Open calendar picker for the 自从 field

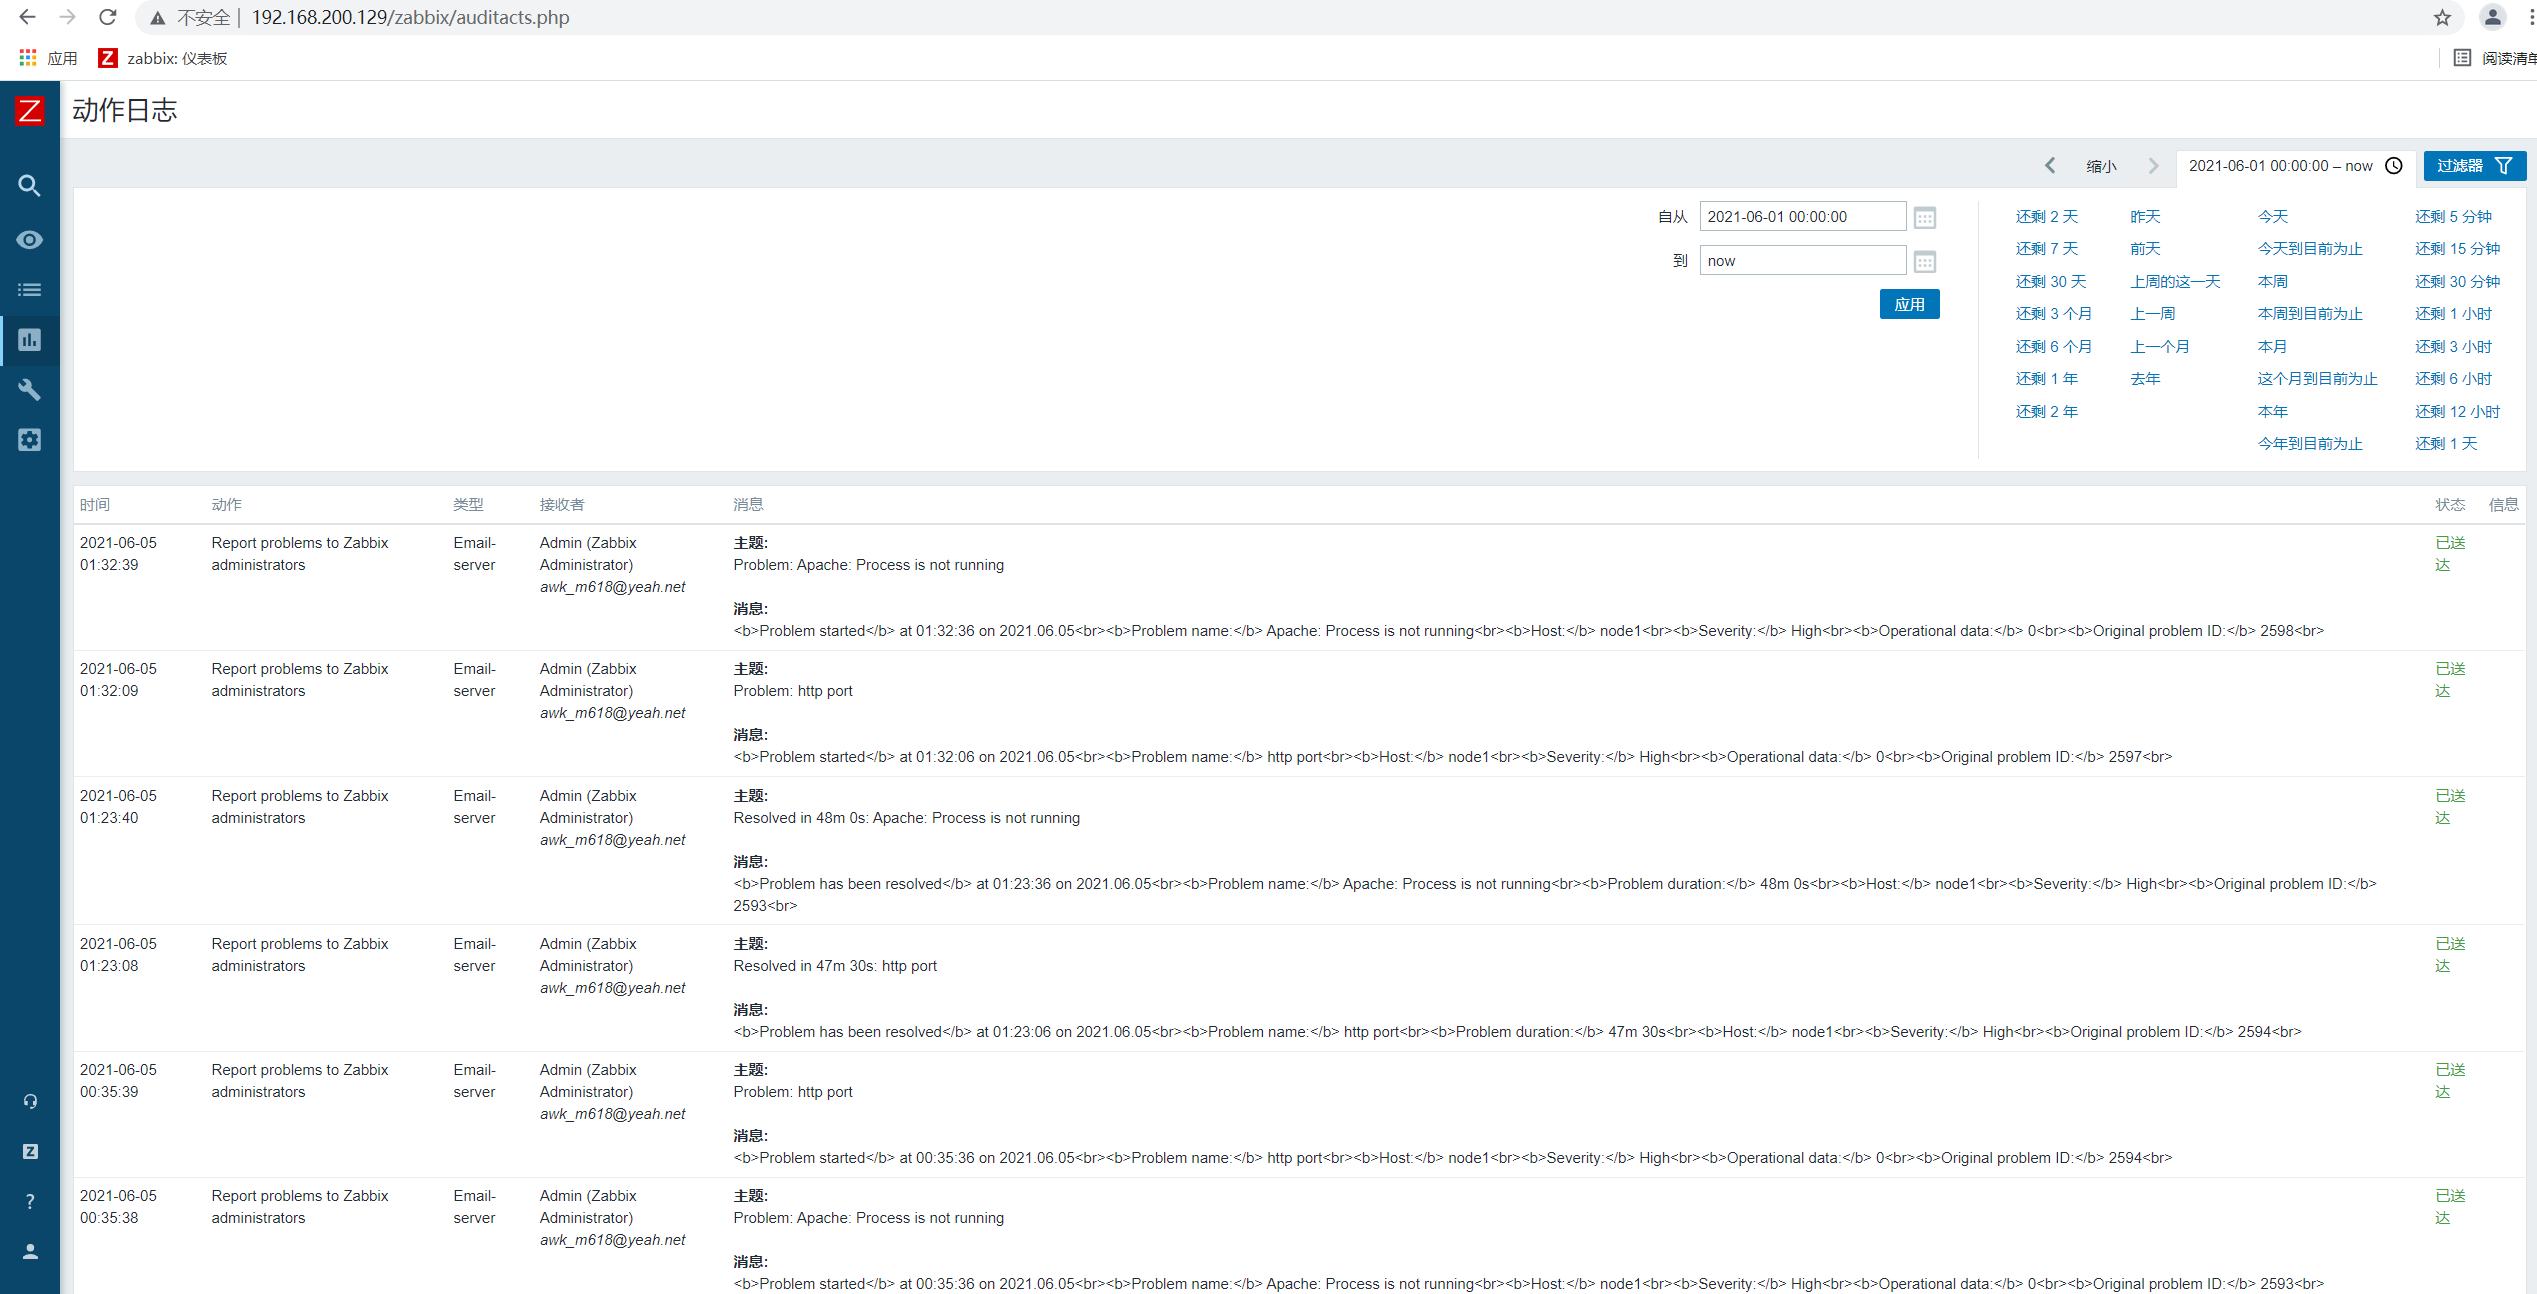(x=1924, y=217)
